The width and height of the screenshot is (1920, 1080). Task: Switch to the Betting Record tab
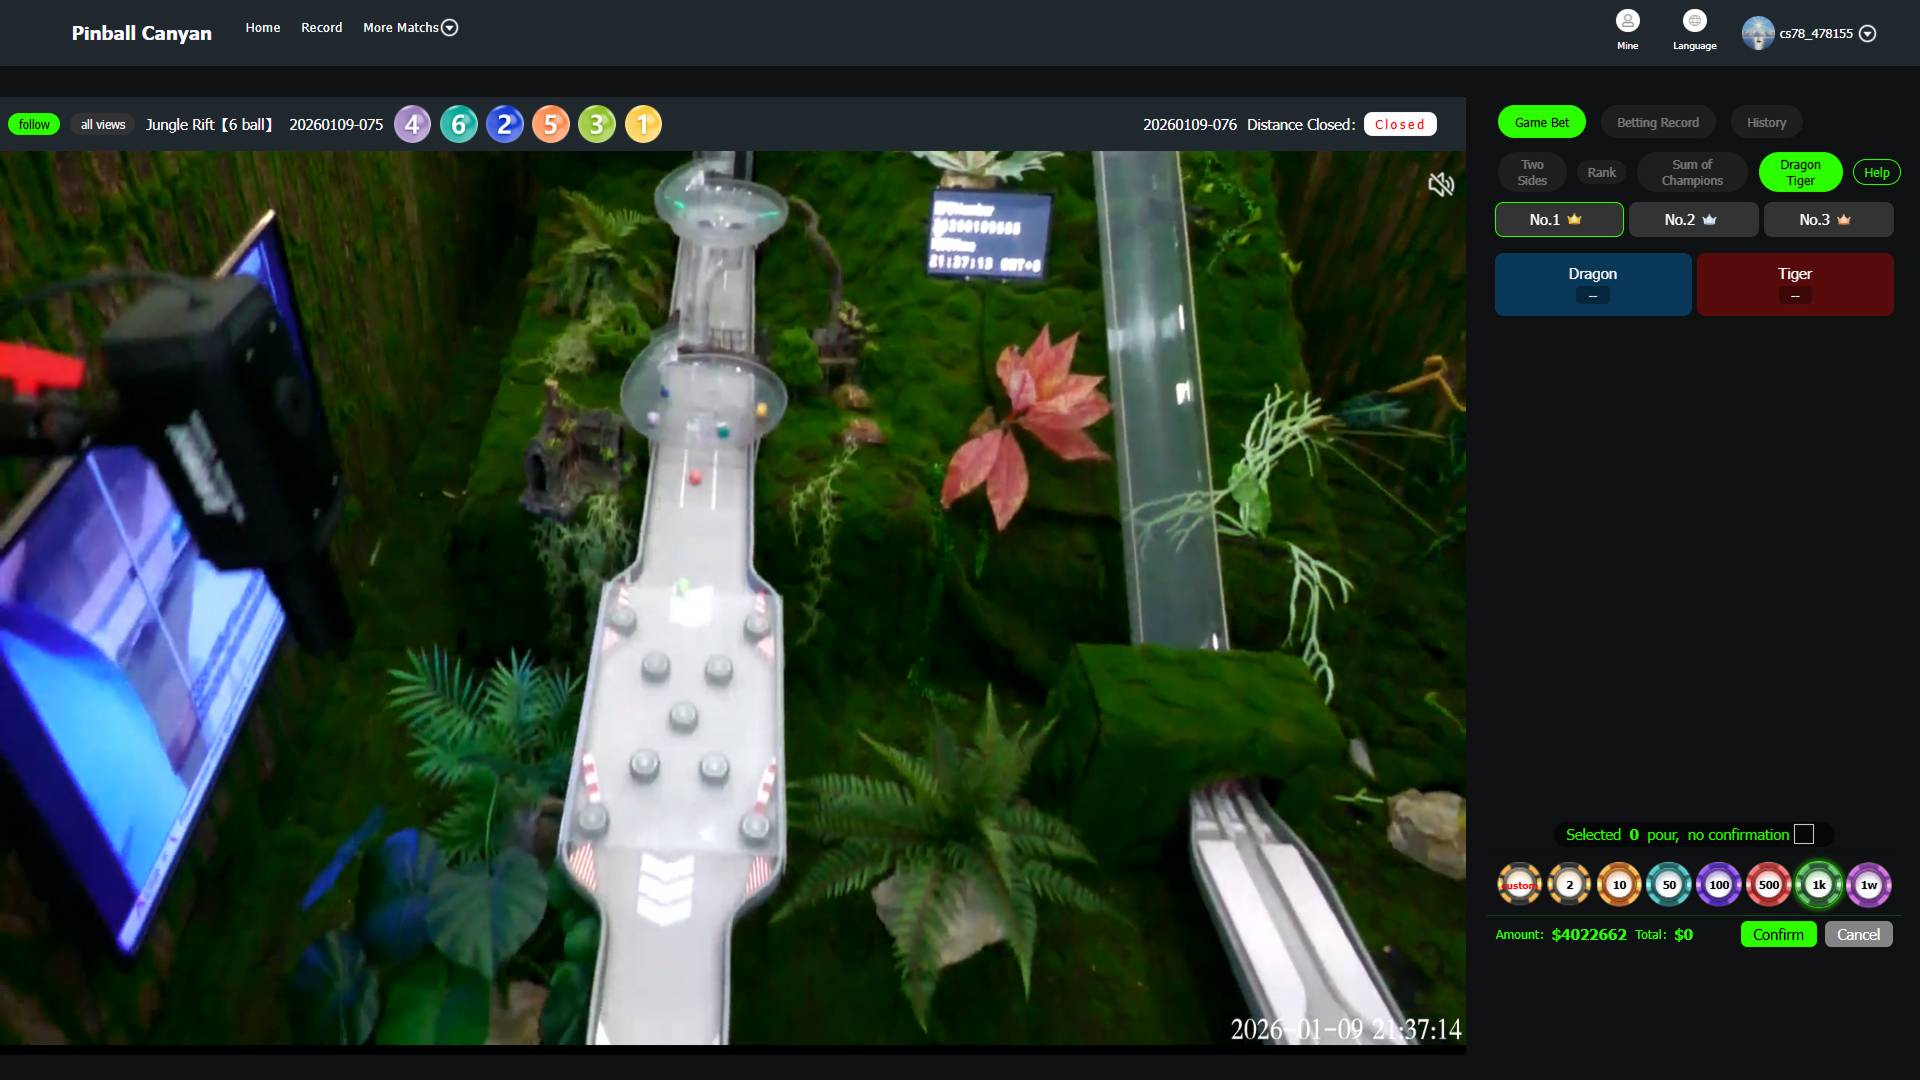pyautogui.click(x=1657, y=123)
